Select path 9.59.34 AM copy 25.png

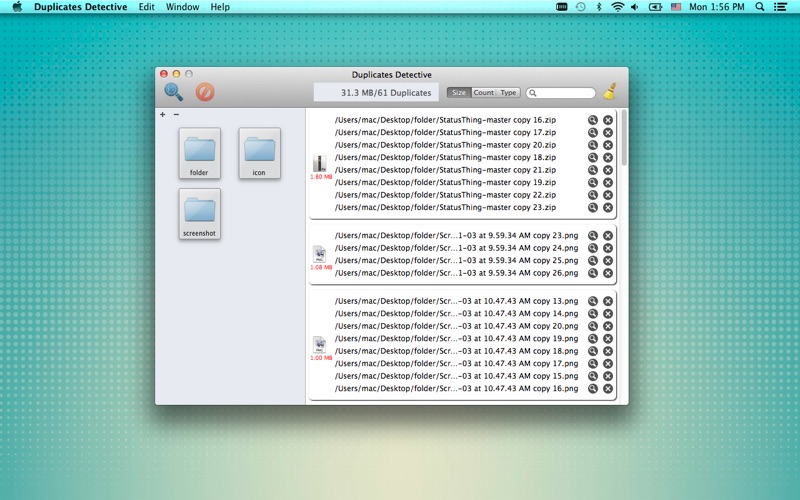pyautogui.click(x=457, y=260)
